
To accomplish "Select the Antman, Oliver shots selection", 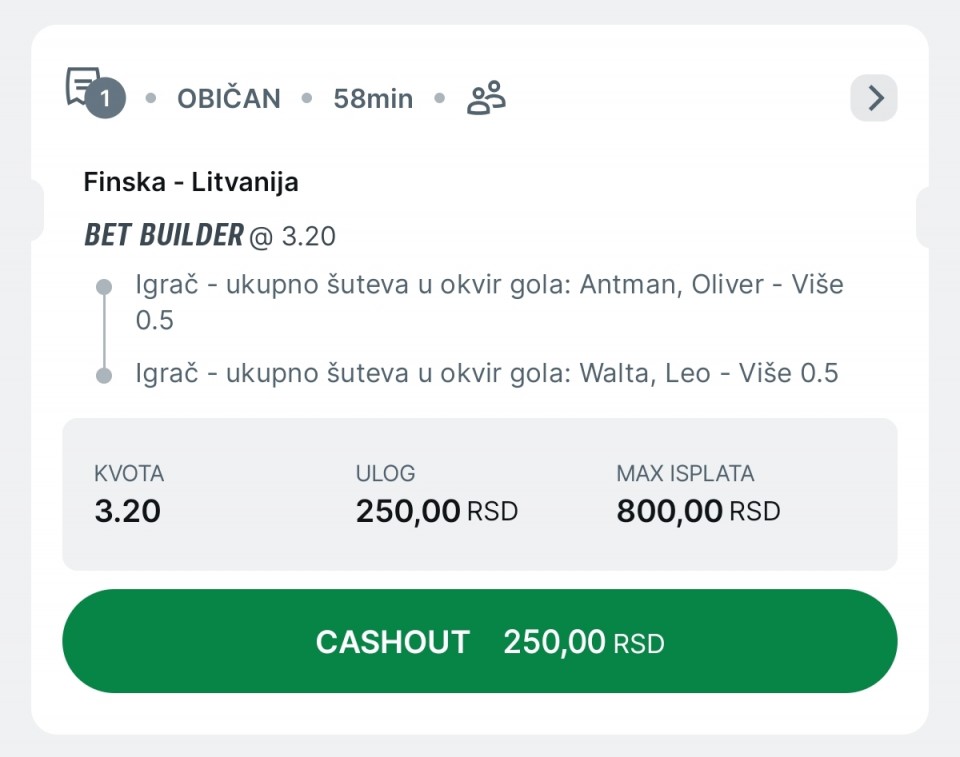I will [489, 302].
